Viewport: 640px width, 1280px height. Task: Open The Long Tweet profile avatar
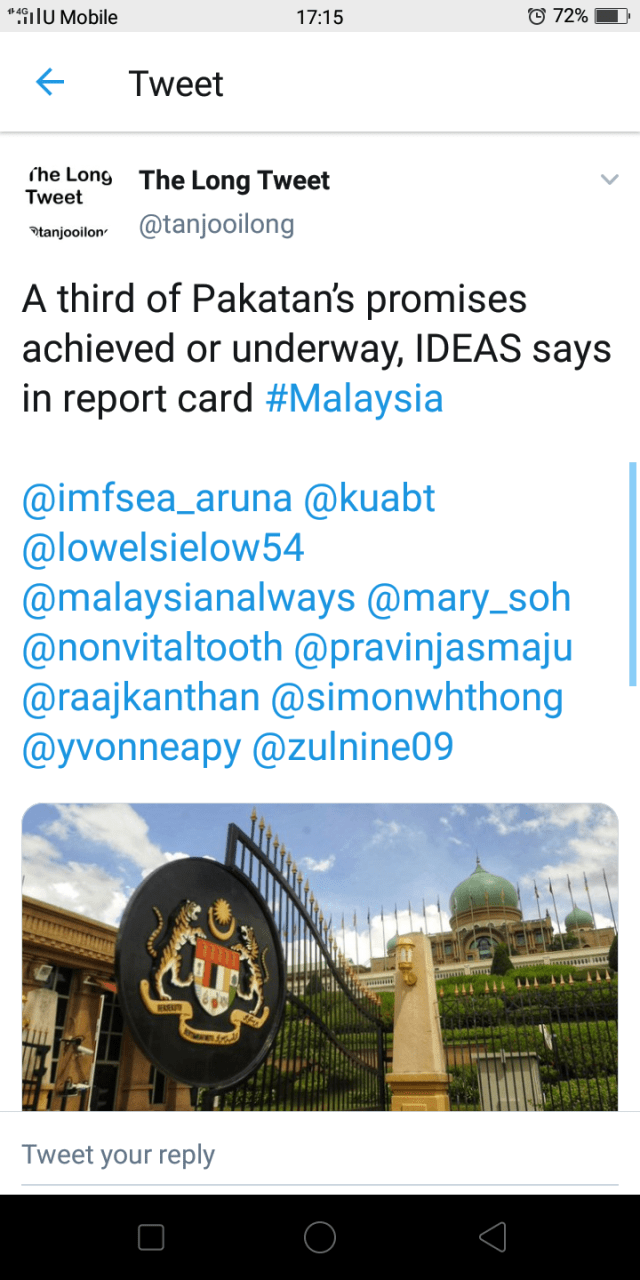(x=68, y=202)
